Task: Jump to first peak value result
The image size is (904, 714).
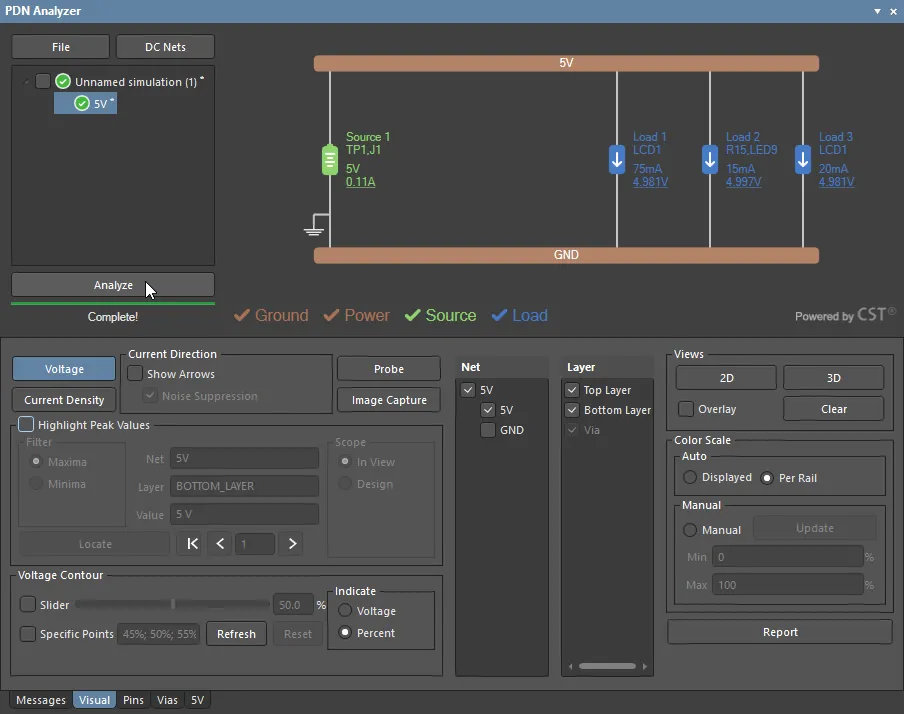Action: 193,544
